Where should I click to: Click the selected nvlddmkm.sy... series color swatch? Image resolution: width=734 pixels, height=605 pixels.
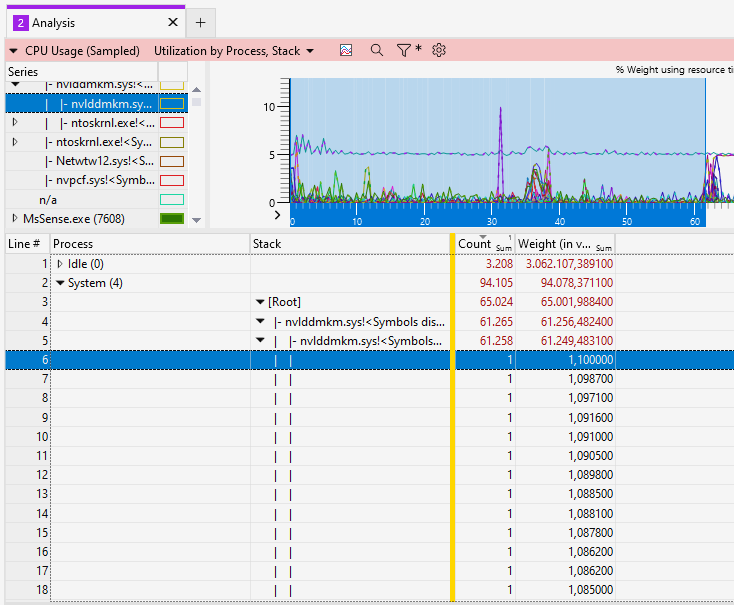(x=172, y=104)
